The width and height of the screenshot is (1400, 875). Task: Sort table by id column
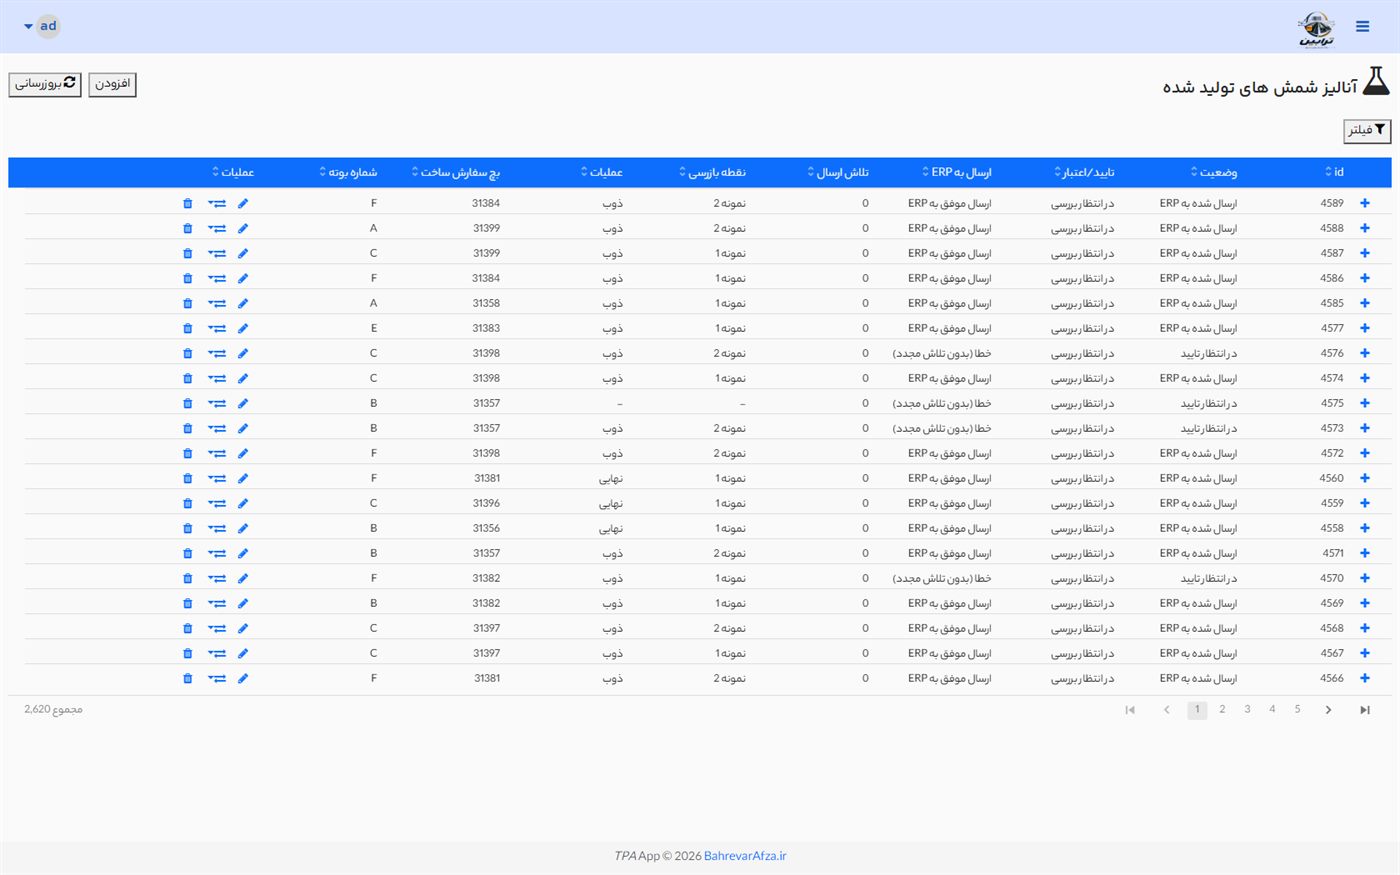(x=1335, y=172)
